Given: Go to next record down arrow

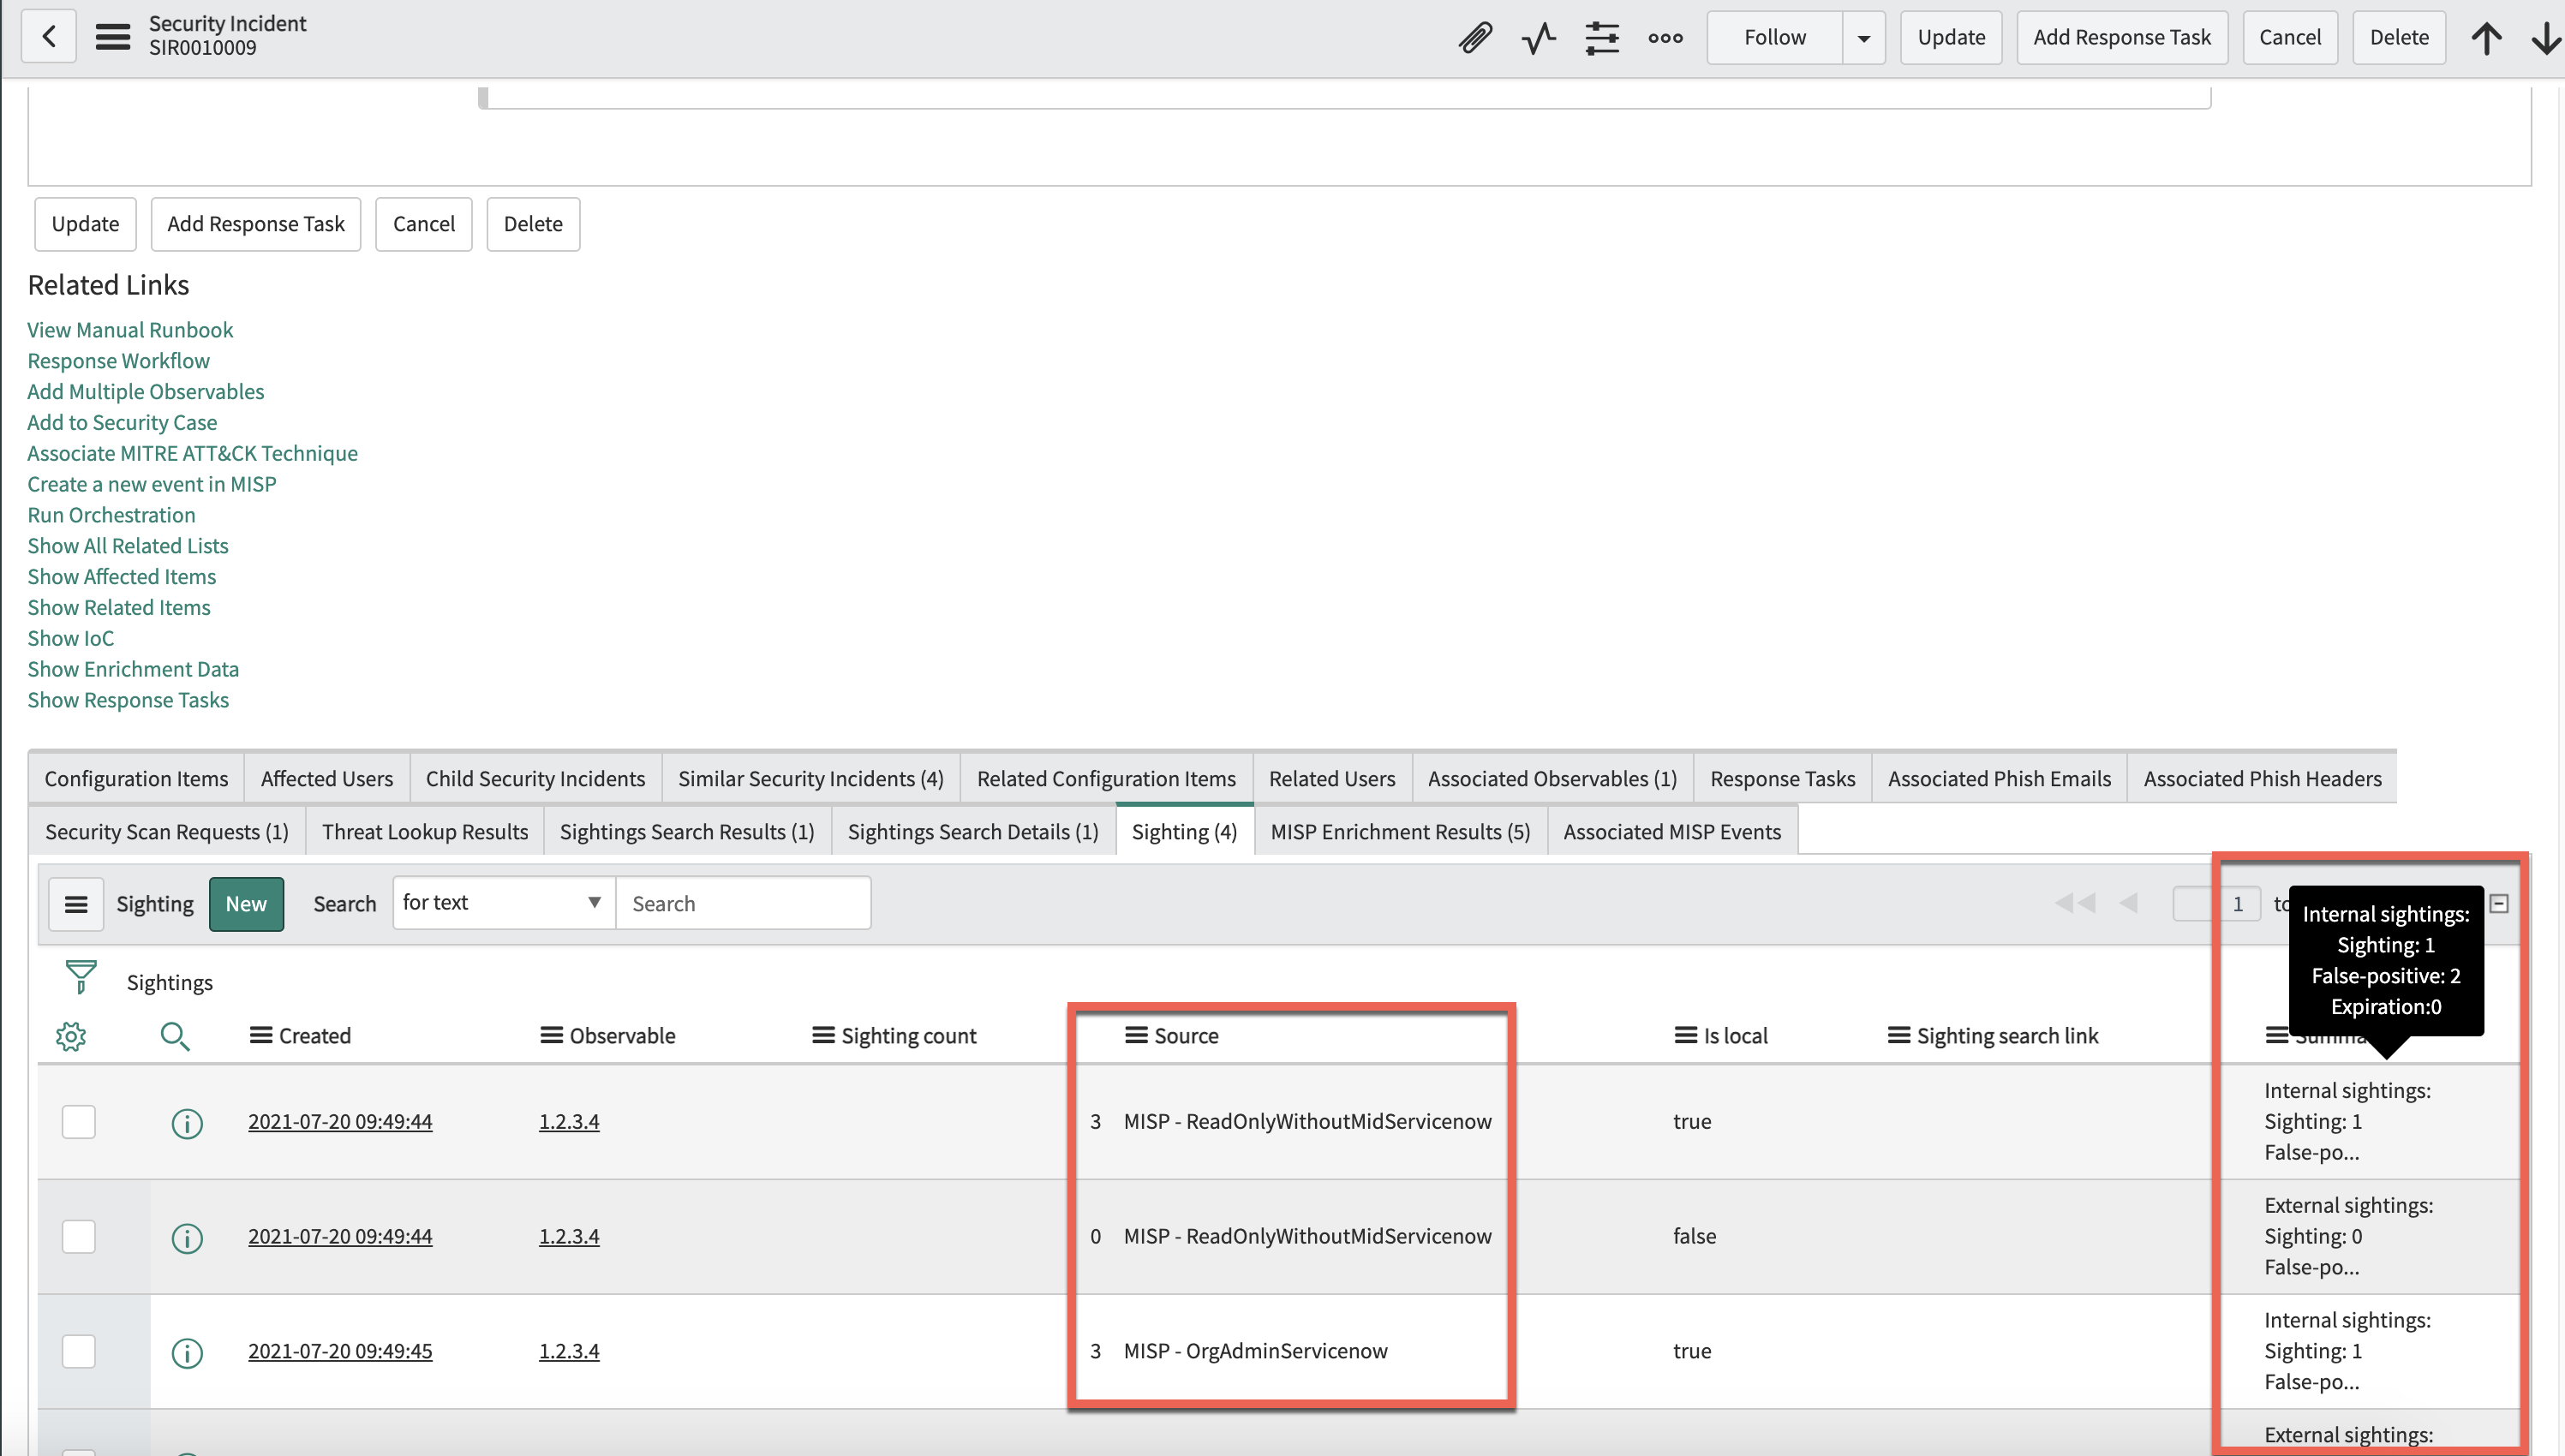Looking at the screenshot, I should 2546,38.
